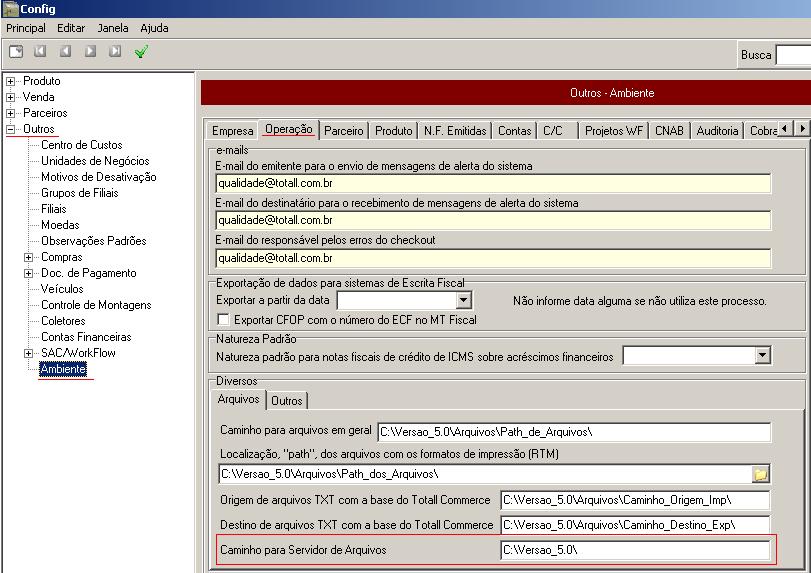Select Grupos de Filiais in tree
The width and height of the screenshot is (811, 573).
coord(80,193)
